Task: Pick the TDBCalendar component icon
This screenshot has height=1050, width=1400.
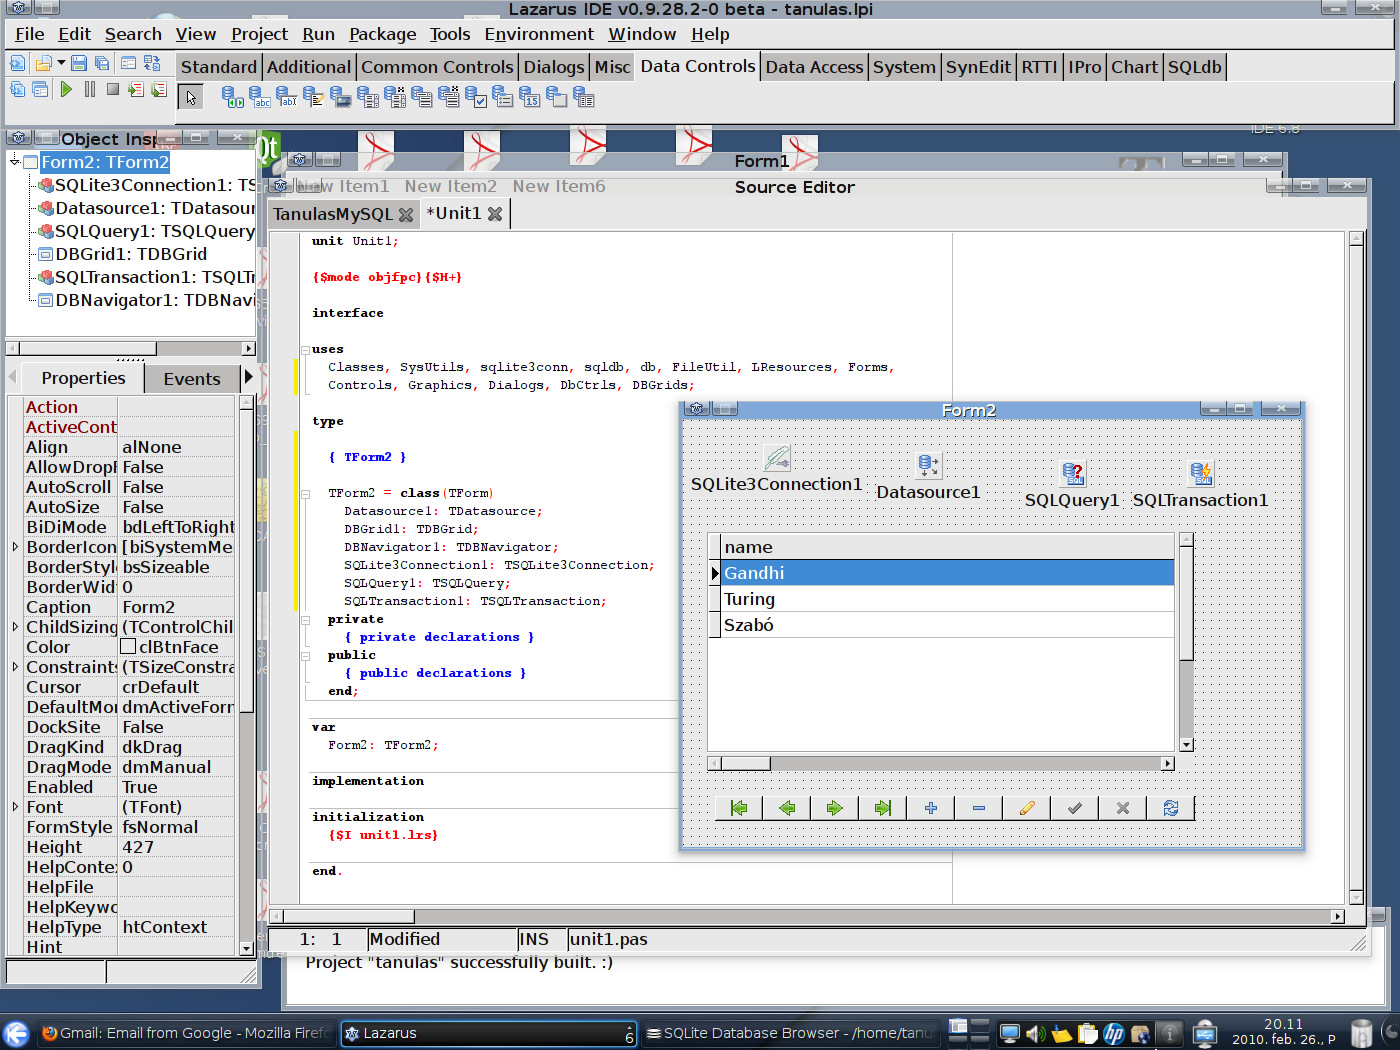Action: click(530, 97)
